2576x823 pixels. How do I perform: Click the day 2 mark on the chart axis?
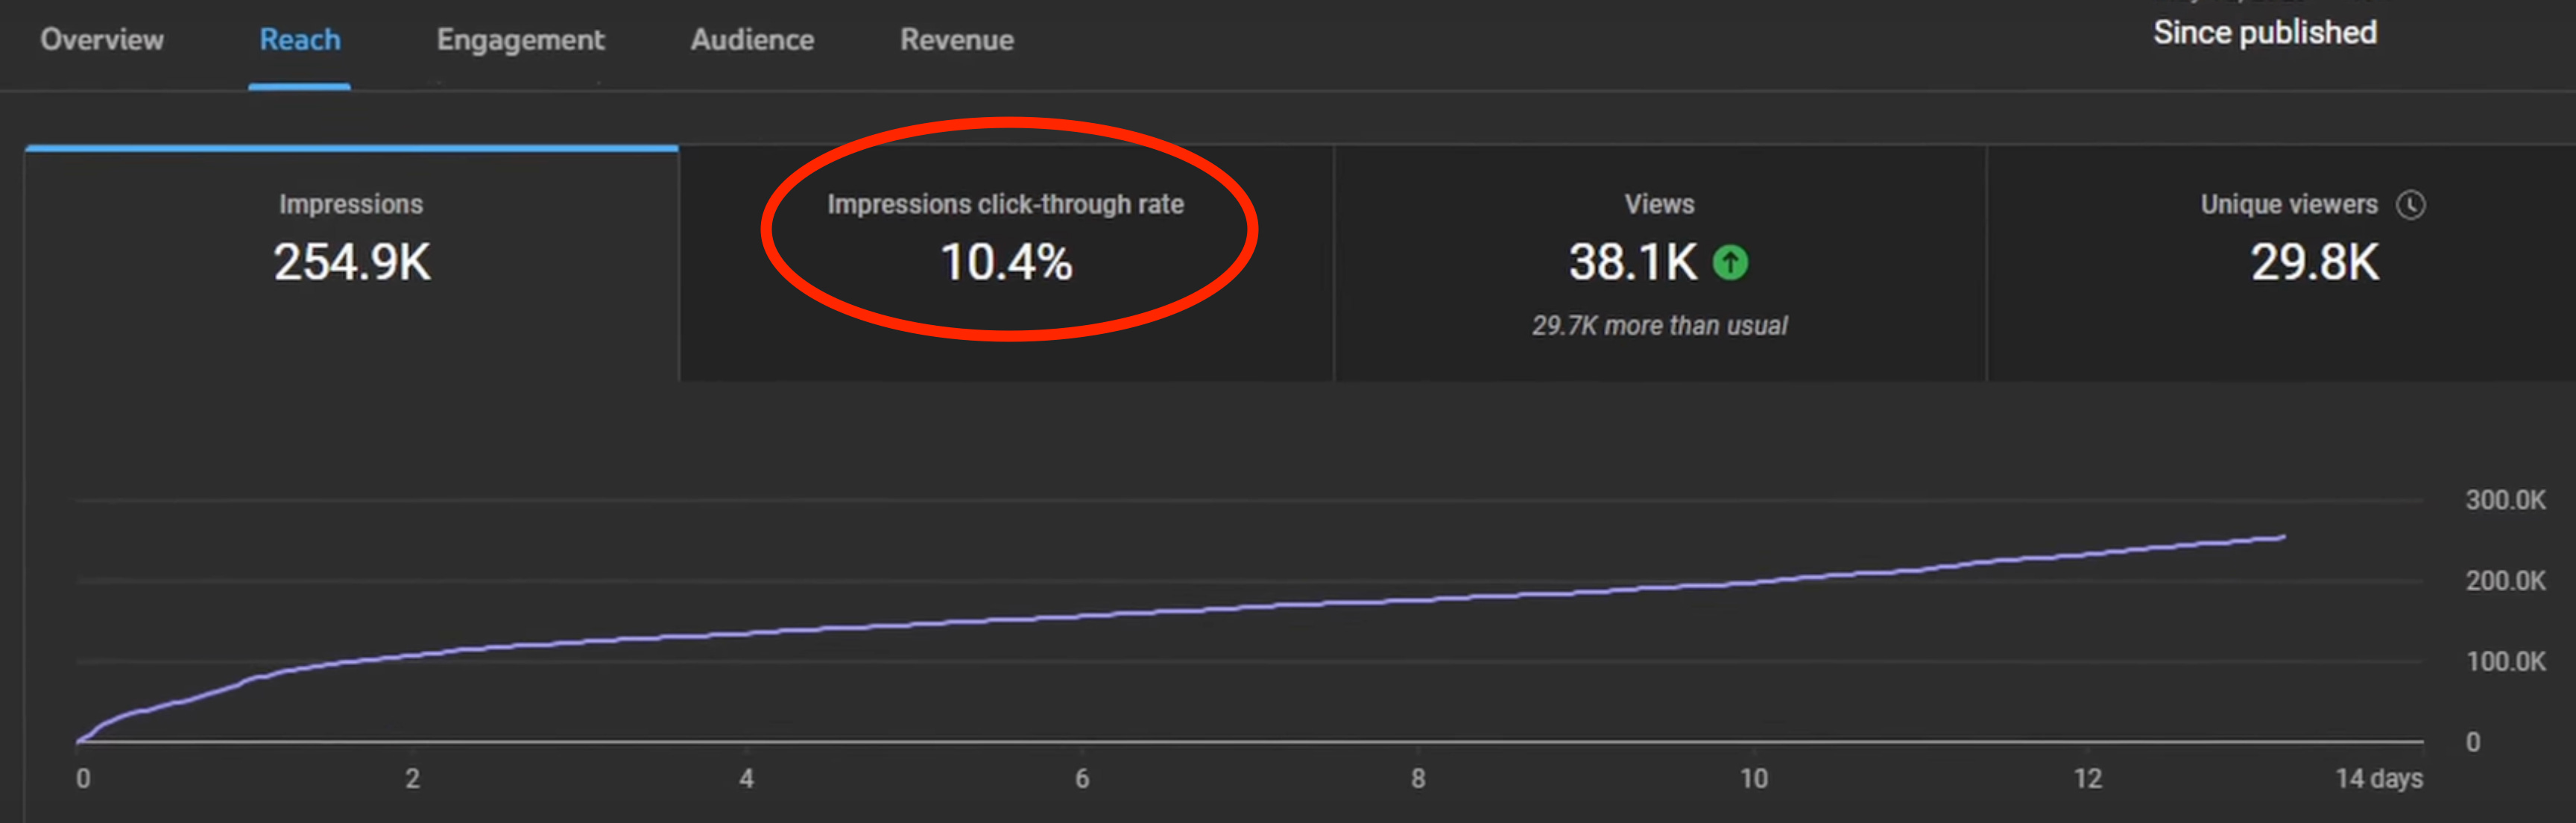[412, 778]
